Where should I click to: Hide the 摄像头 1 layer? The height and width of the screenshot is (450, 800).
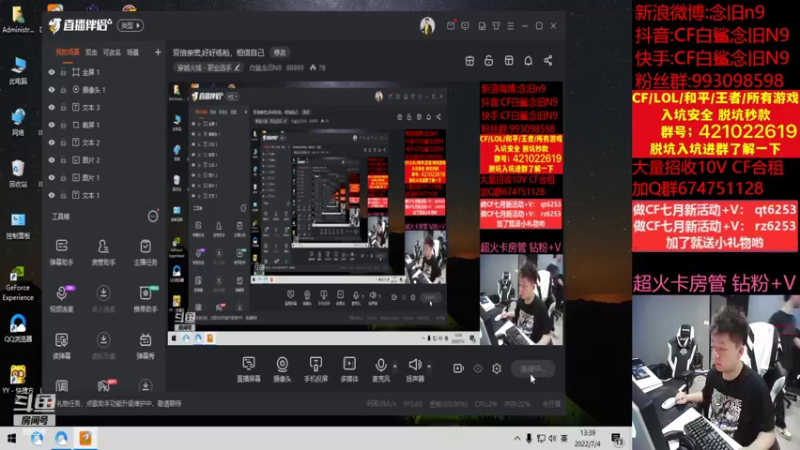52,90
